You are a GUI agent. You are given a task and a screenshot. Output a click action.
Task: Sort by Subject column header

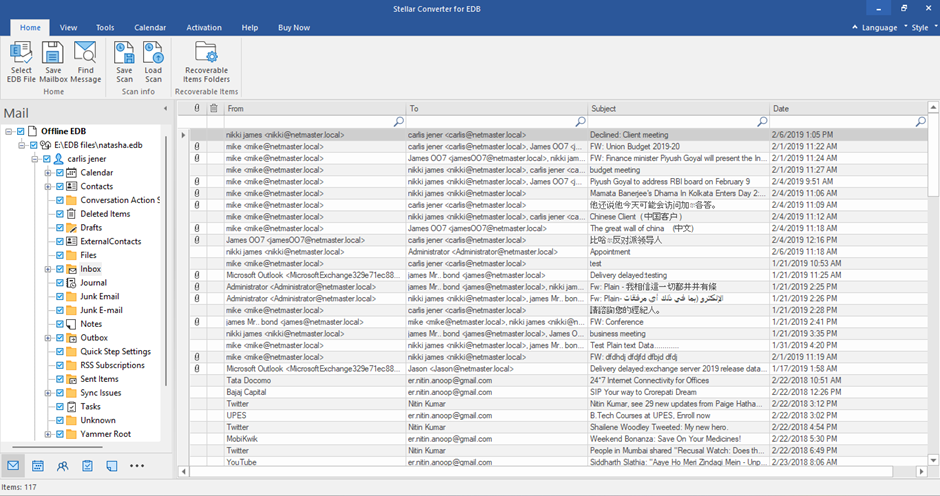[x=678, y=109]
